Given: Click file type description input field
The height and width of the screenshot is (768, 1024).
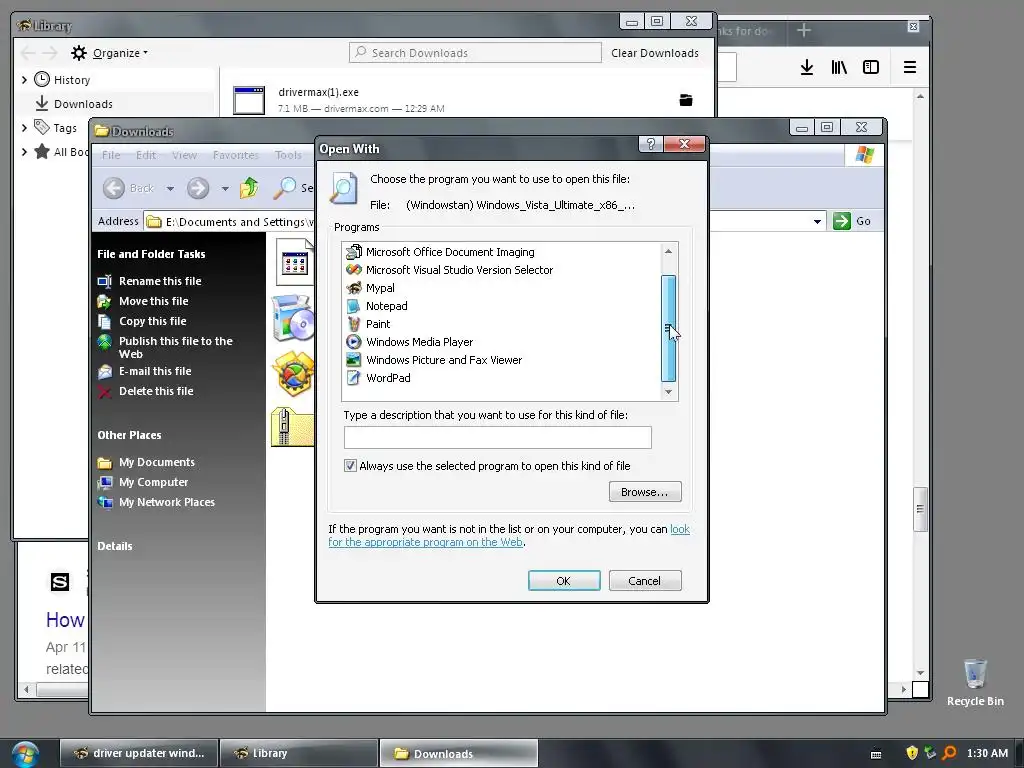Looking at the screenshot, I should pyautogui.click(x=498, y=438).
